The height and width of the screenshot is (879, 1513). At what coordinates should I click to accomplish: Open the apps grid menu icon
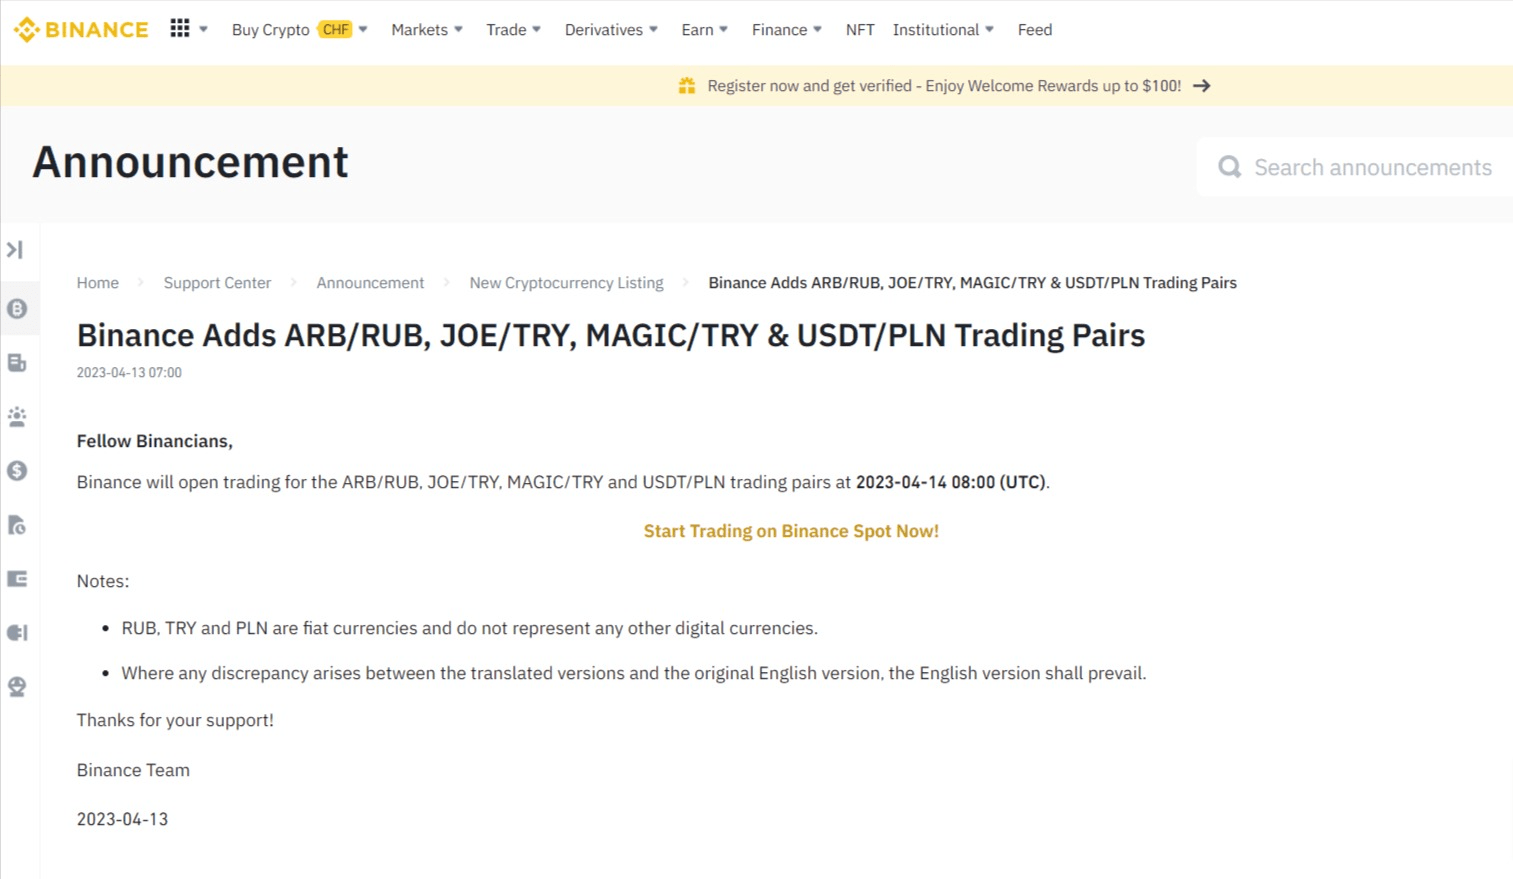click(x=180, y=29)
